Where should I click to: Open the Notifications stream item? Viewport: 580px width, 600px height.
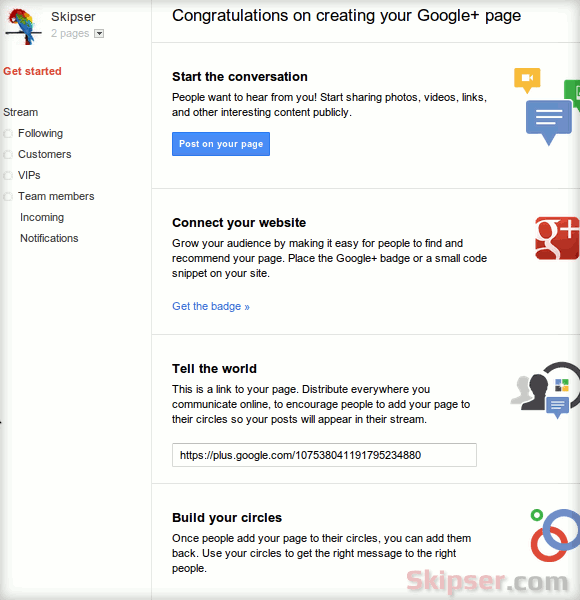(49, 238)
